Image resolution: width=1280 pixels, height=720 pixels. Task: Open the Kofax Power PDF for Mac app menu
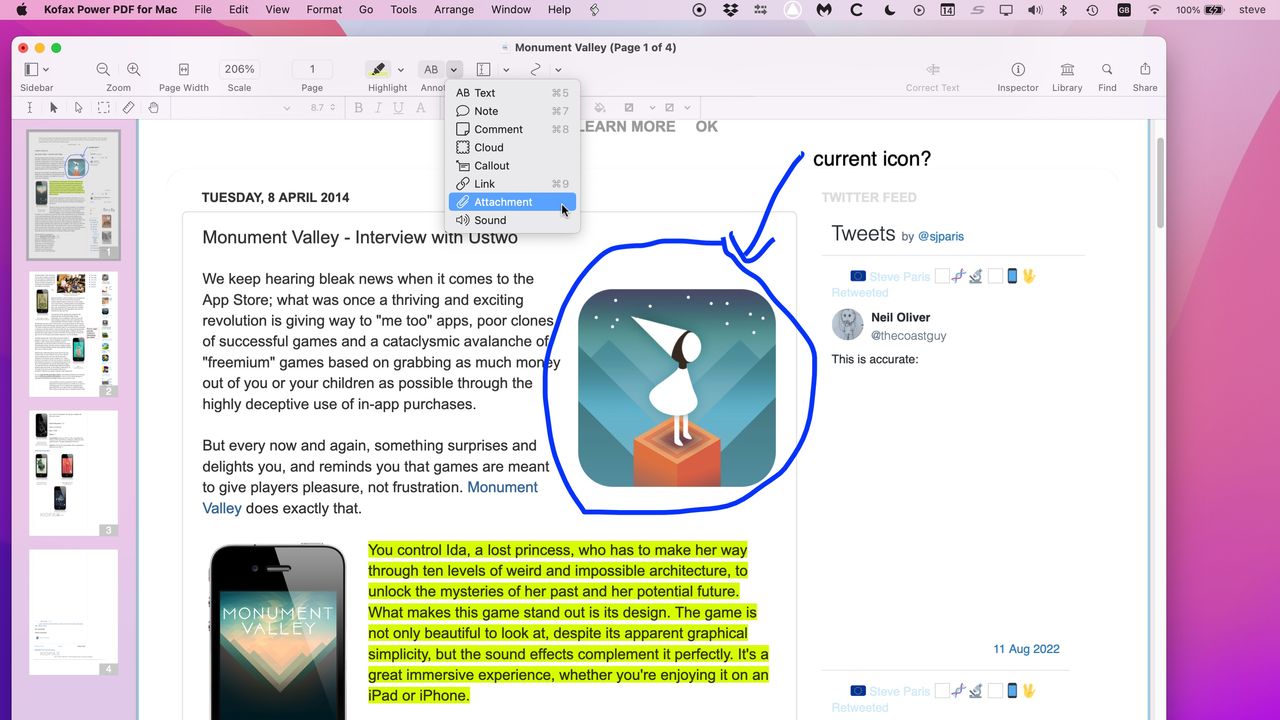[x=110, y=9]
